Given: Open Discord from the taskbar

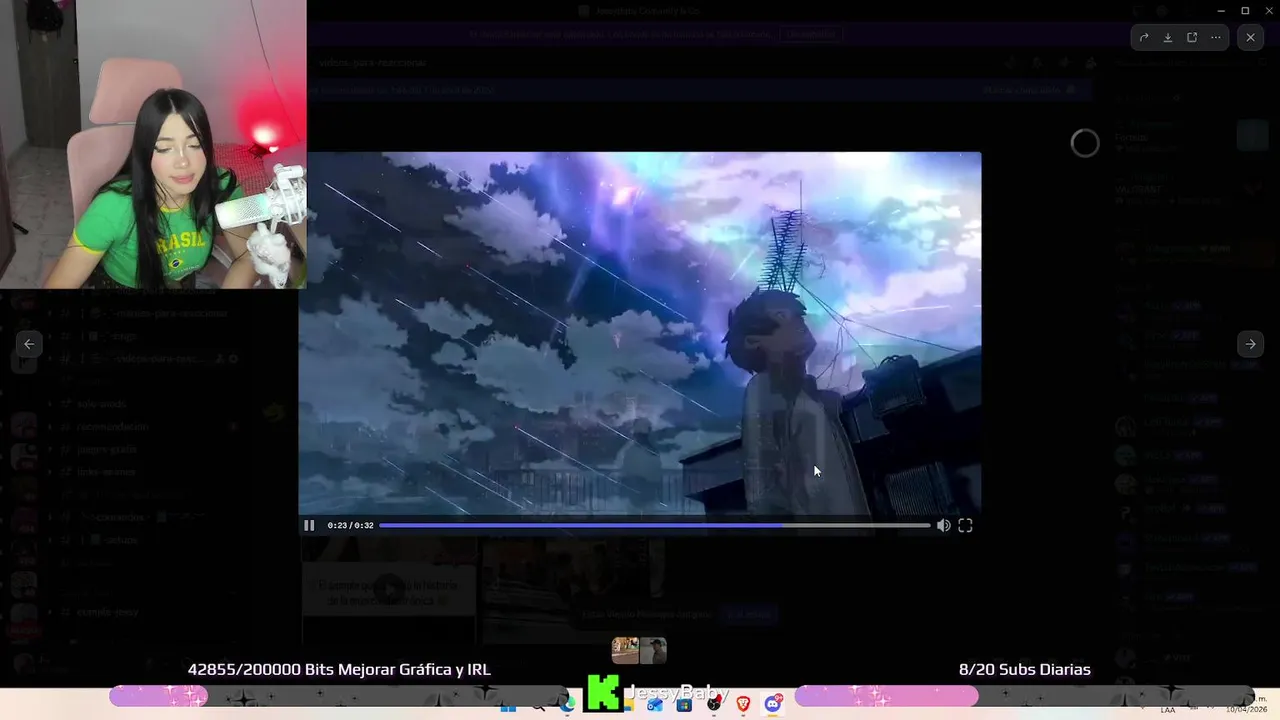Looking at the screenshot, I should click(x=772, y=705).
